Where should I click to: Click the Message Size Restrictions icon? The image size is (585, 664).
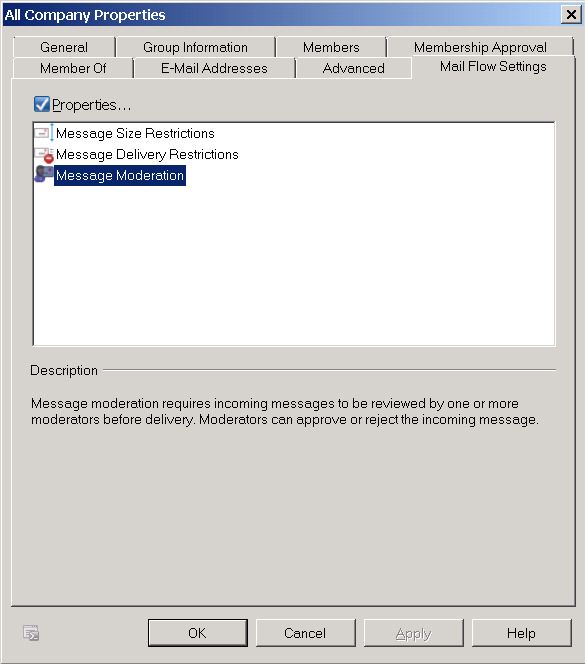44,133
